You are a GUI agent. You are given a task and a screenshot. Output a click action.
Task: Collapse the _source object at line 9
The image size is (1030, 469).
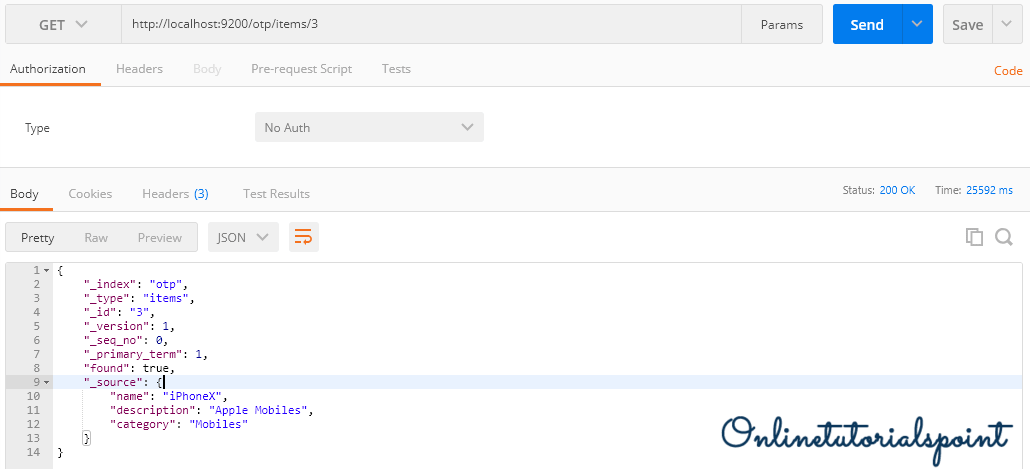point(46,382)
